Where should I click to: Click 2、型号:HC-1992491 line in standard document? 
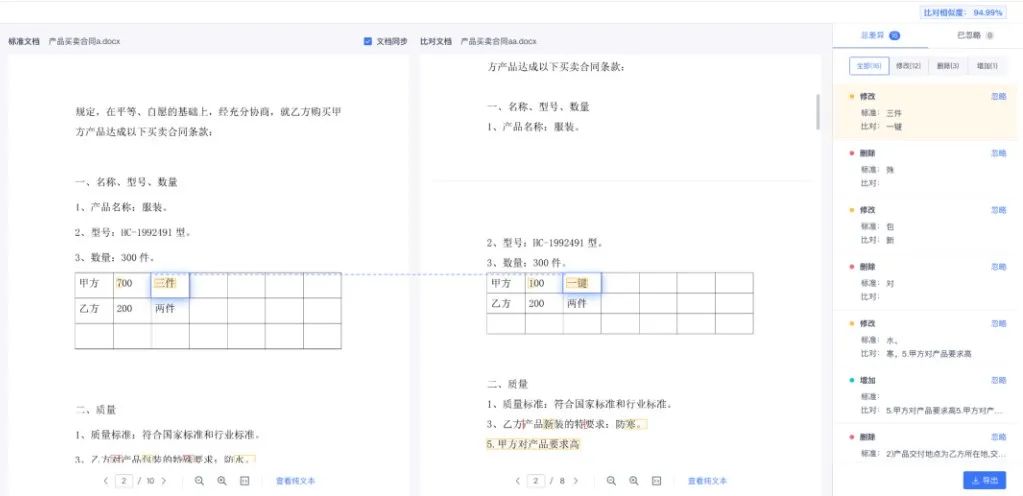click(132, 232)
